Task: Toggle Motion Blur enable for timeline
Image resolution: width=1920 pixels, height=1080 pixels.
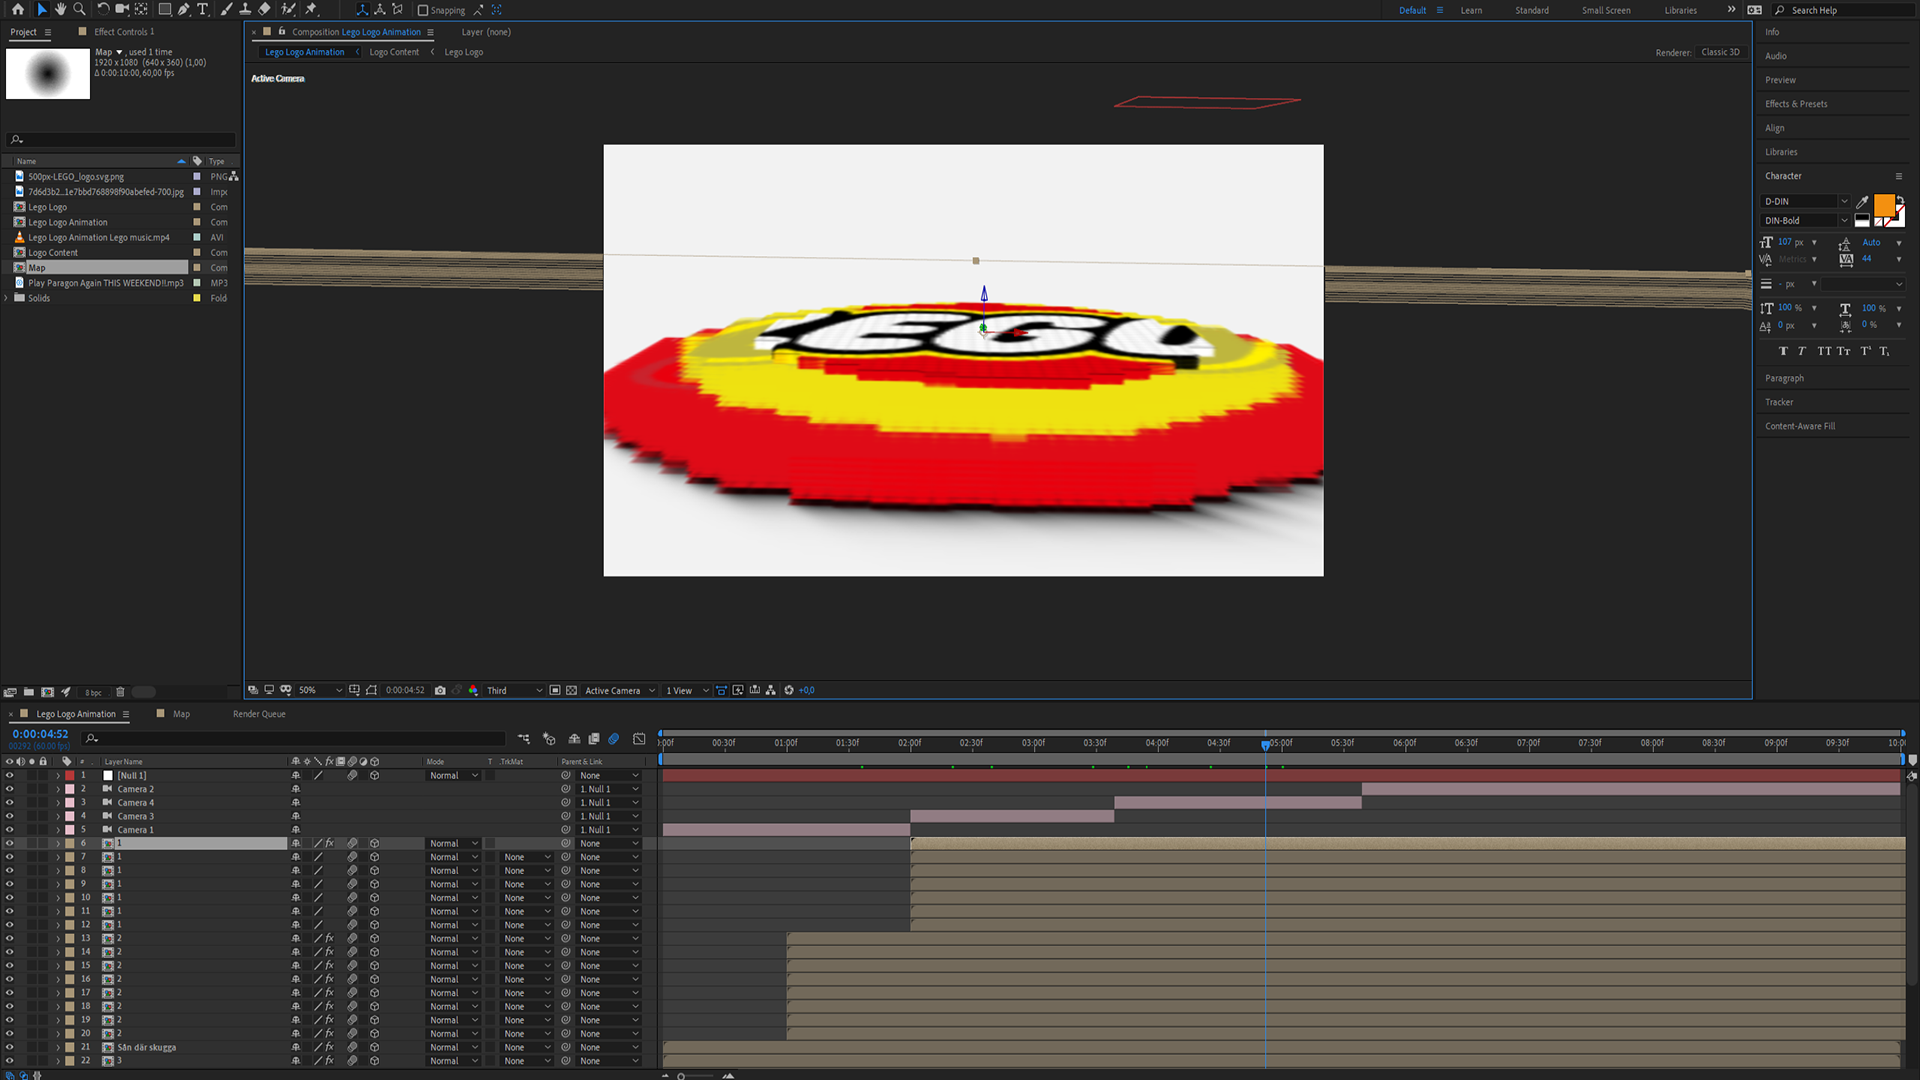Action: (614, 739)
